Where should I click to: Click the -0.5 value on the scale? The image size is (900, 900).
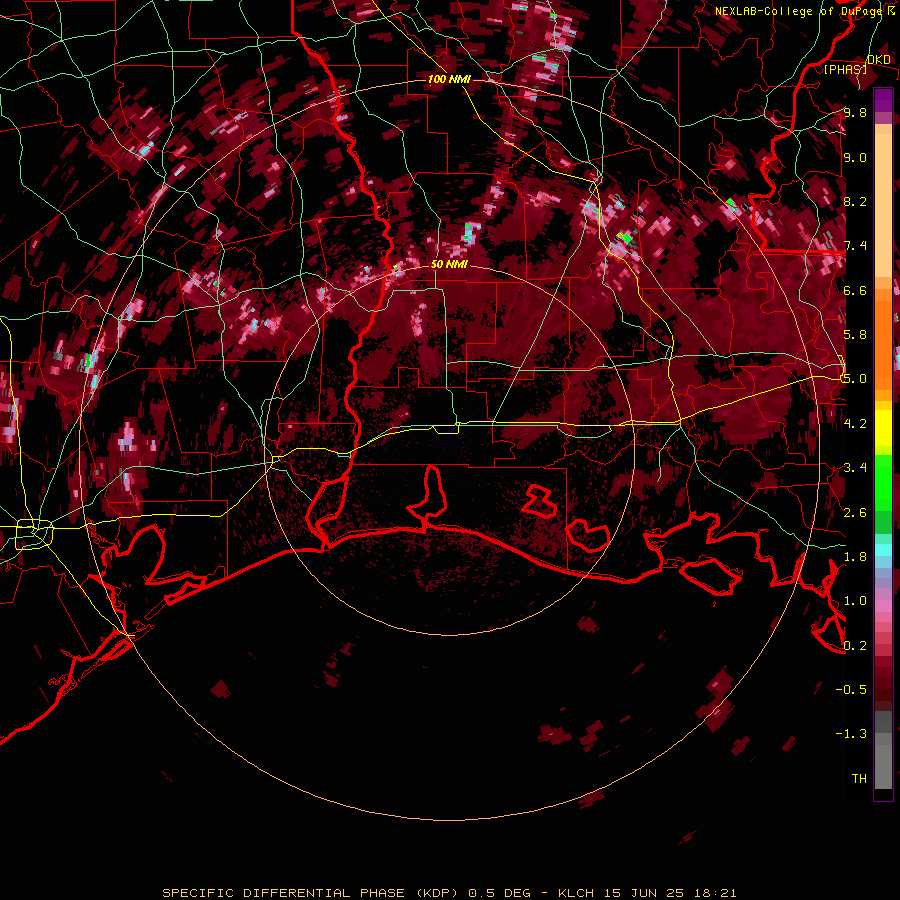pos(851,689)
